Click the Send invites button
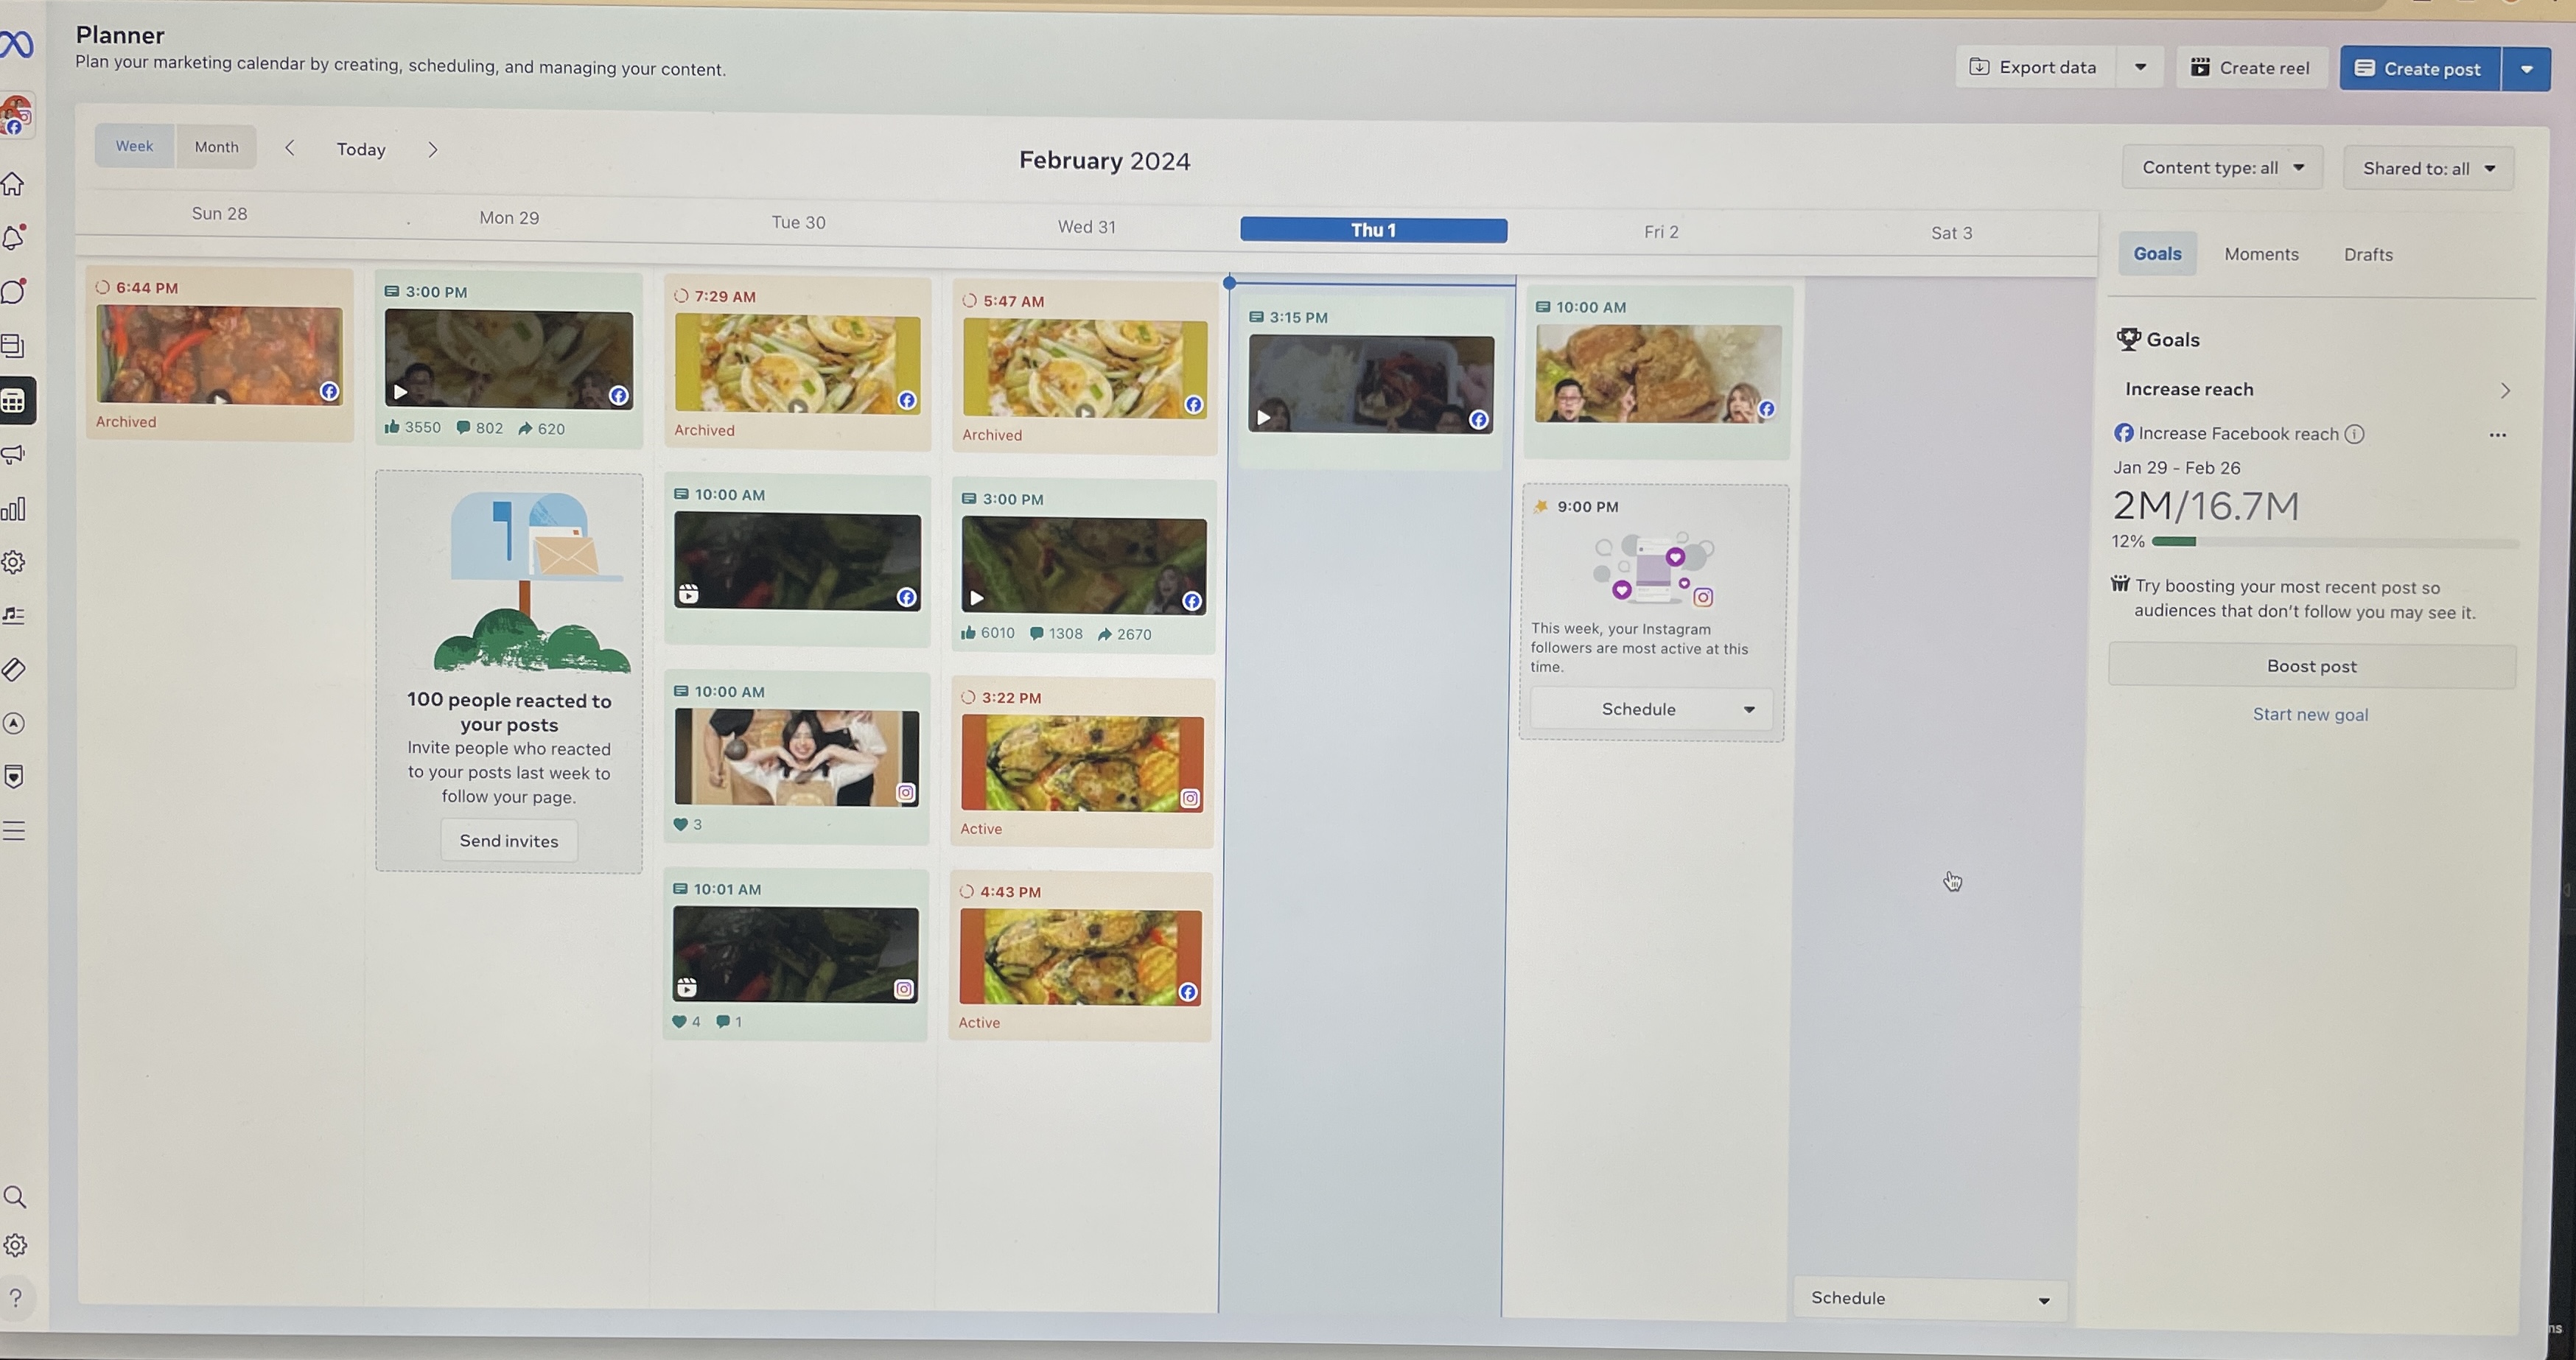 coord(509,841)
